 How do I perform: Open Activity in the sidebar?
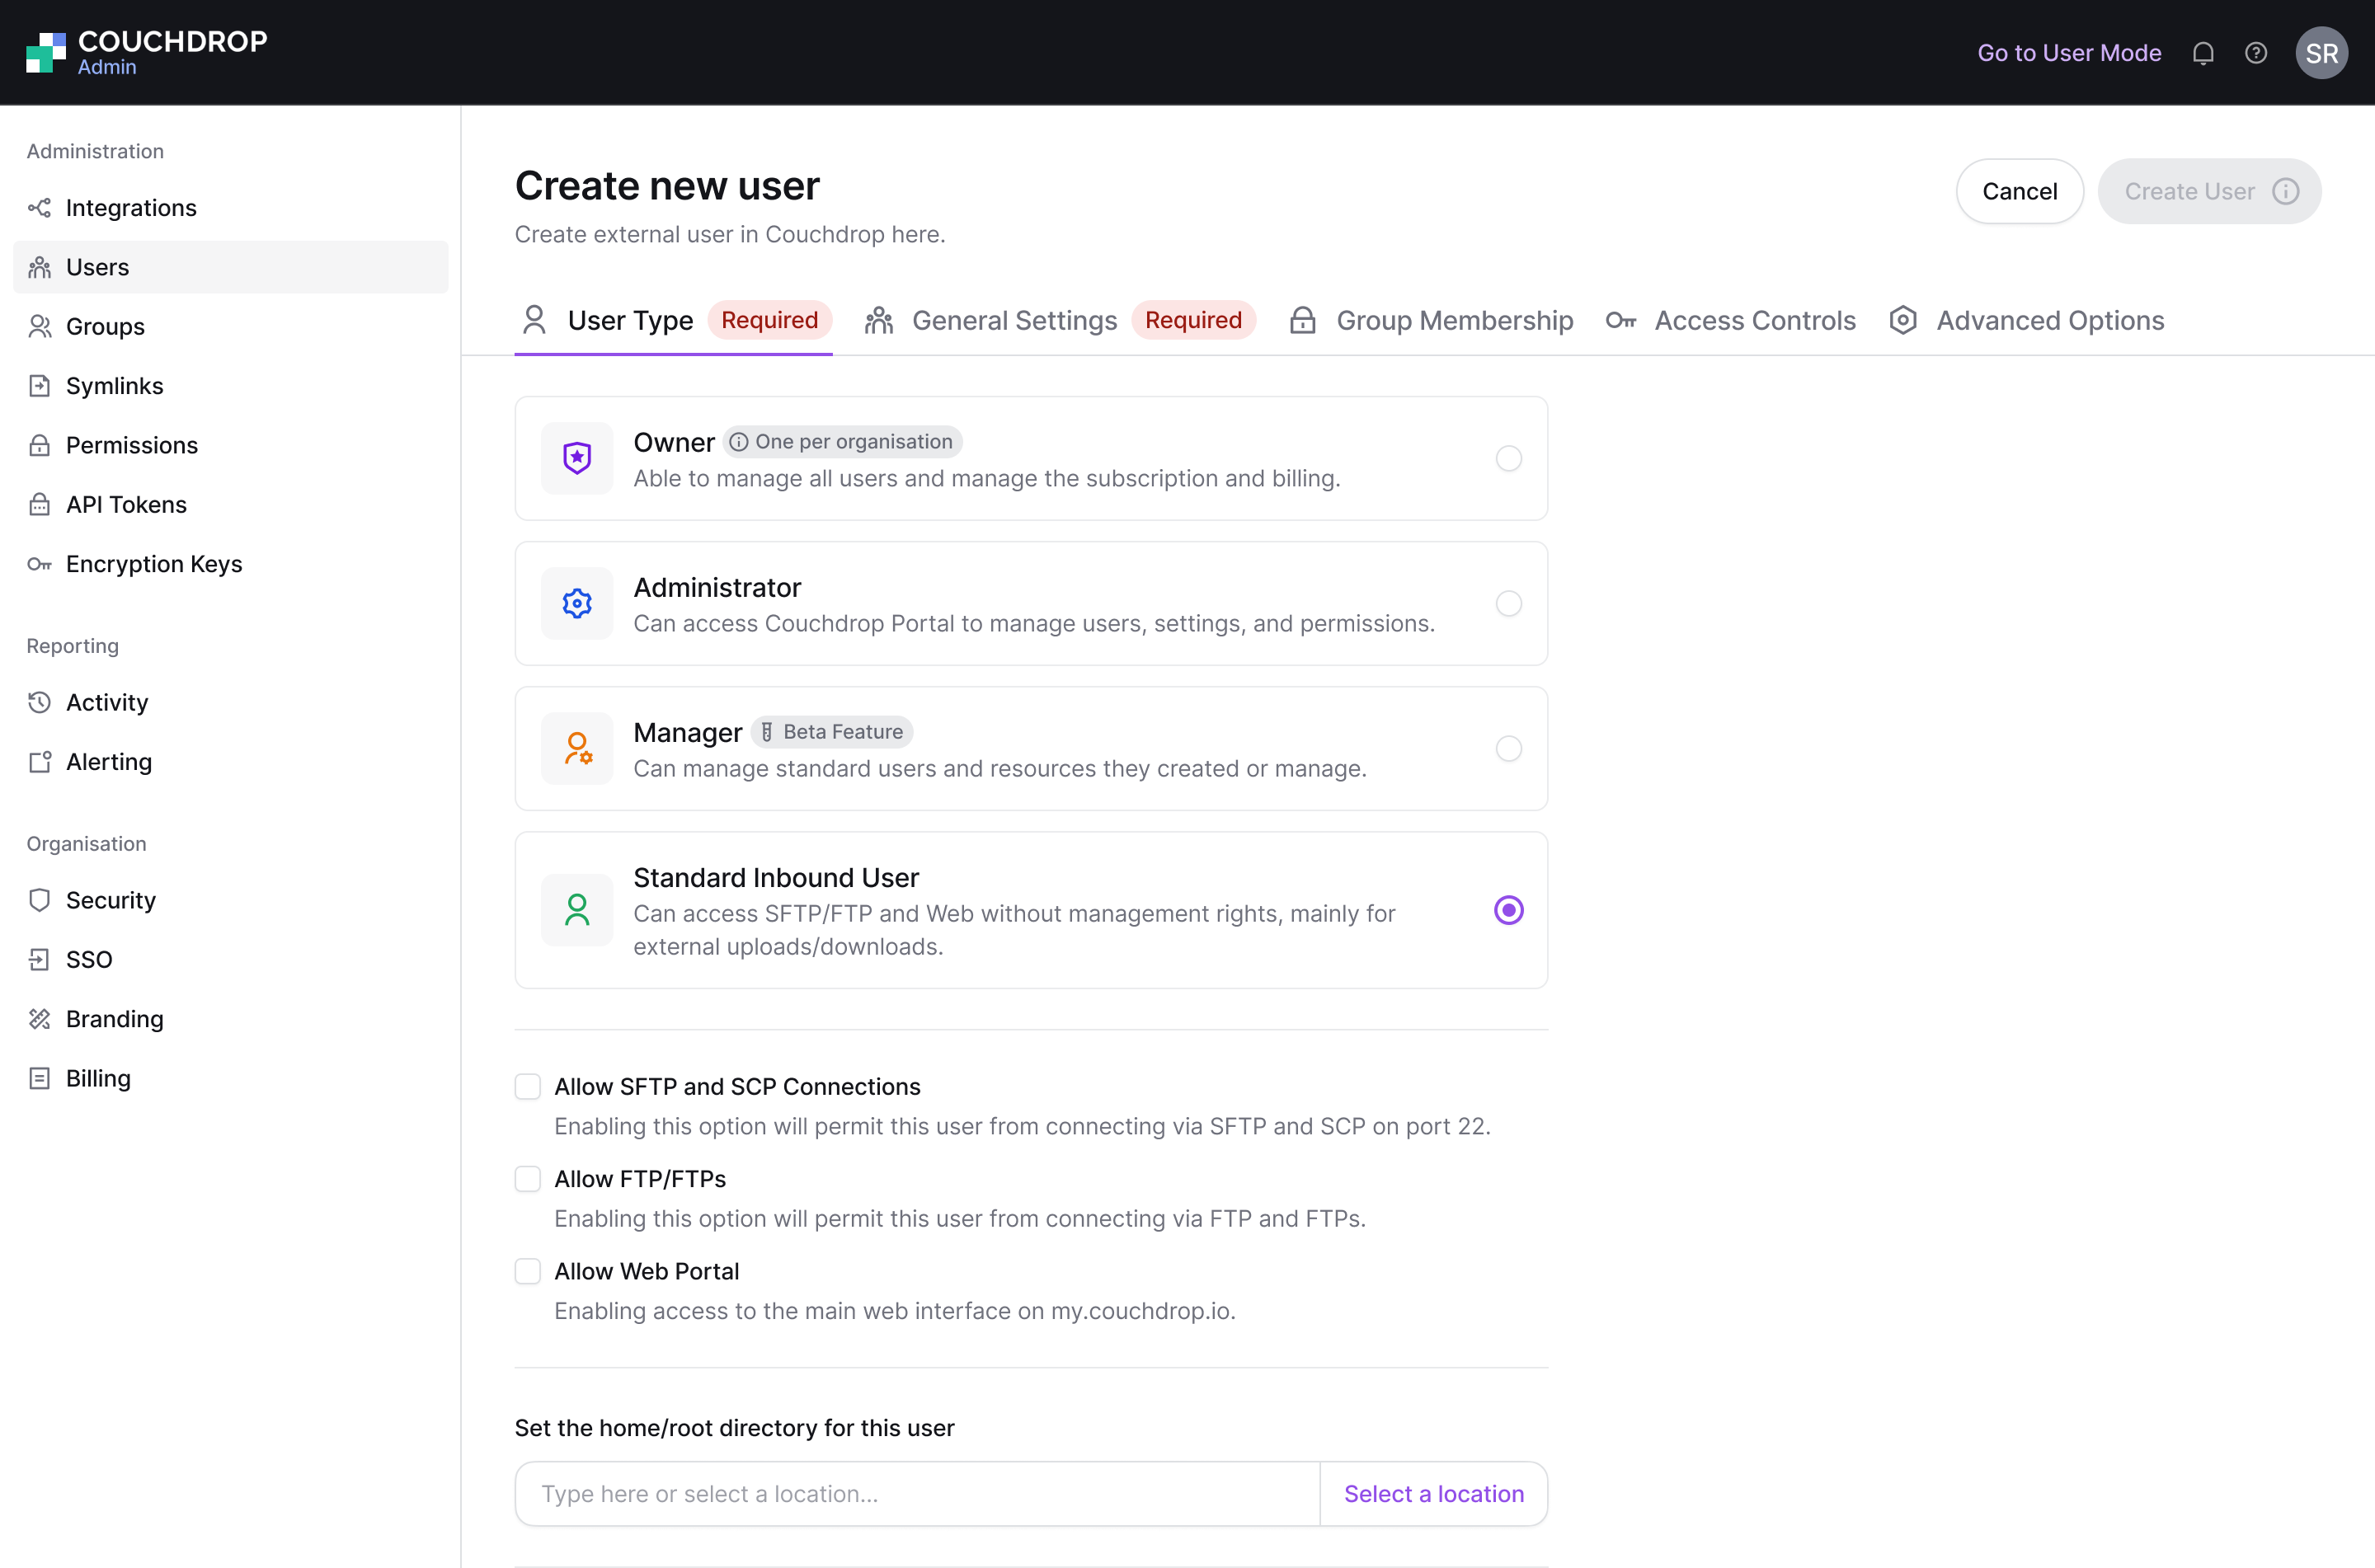coord(231,702)
